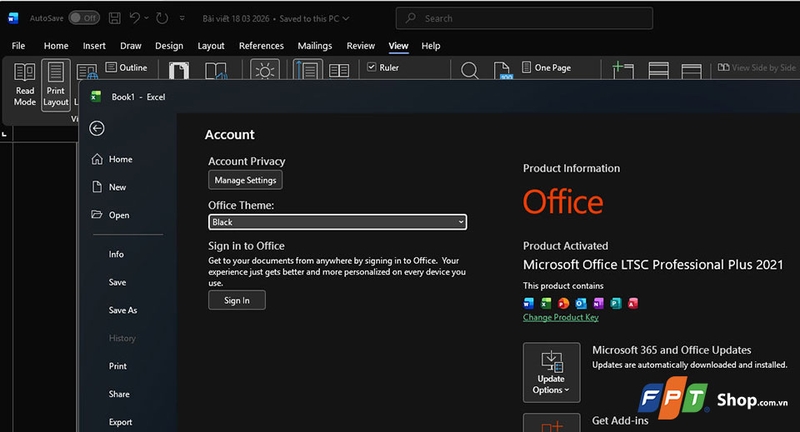Click the Word logo in title bar
Image resolution: width=800 pixels, height=432 pixels.
coord(13,18)
